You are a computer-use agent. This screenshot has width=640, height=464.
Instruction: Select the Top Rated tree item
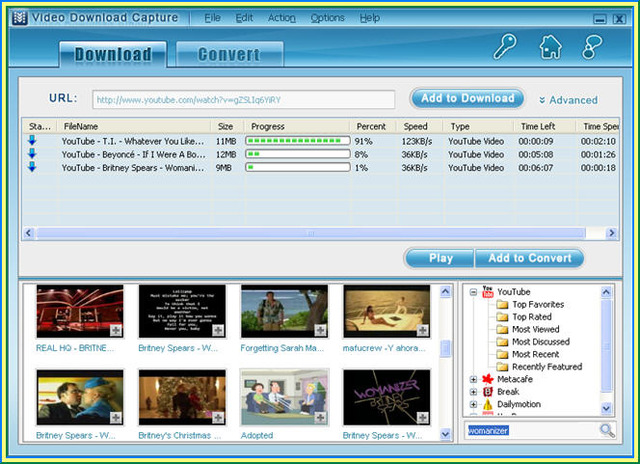[531, 317]
